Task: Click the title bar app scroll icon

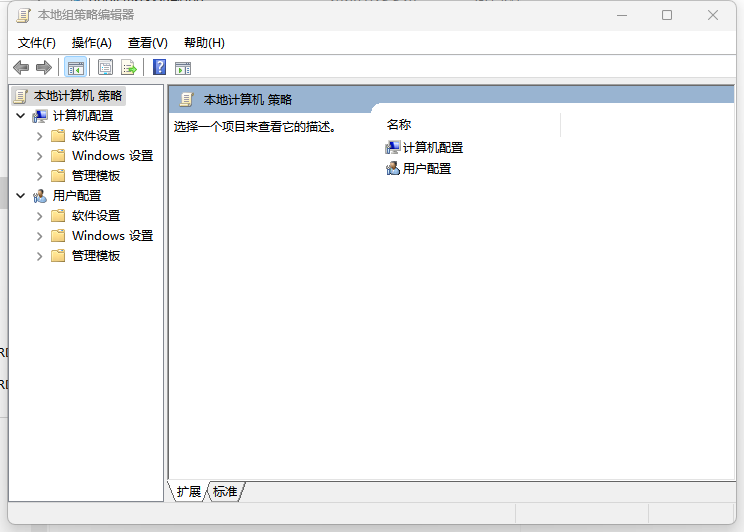Action: (x=23, y=15)
